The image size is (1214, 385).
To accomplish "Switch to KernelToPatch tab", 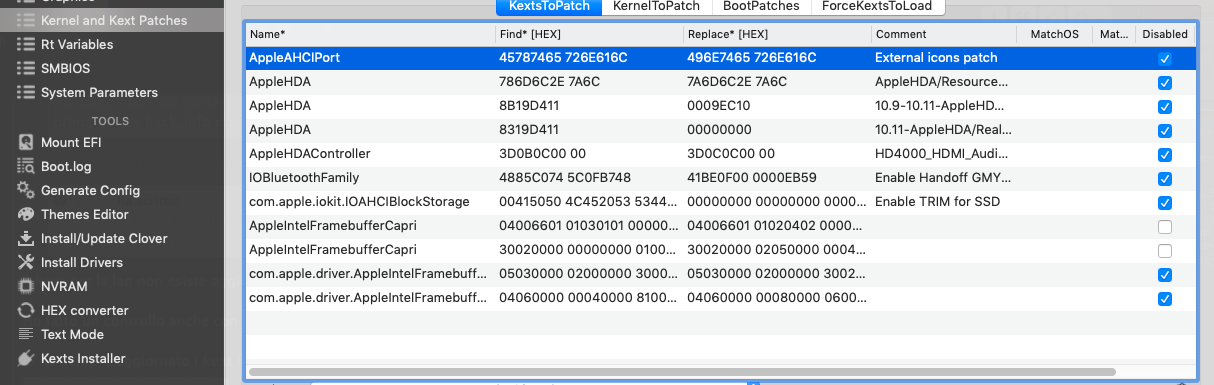I will [657, 6].
